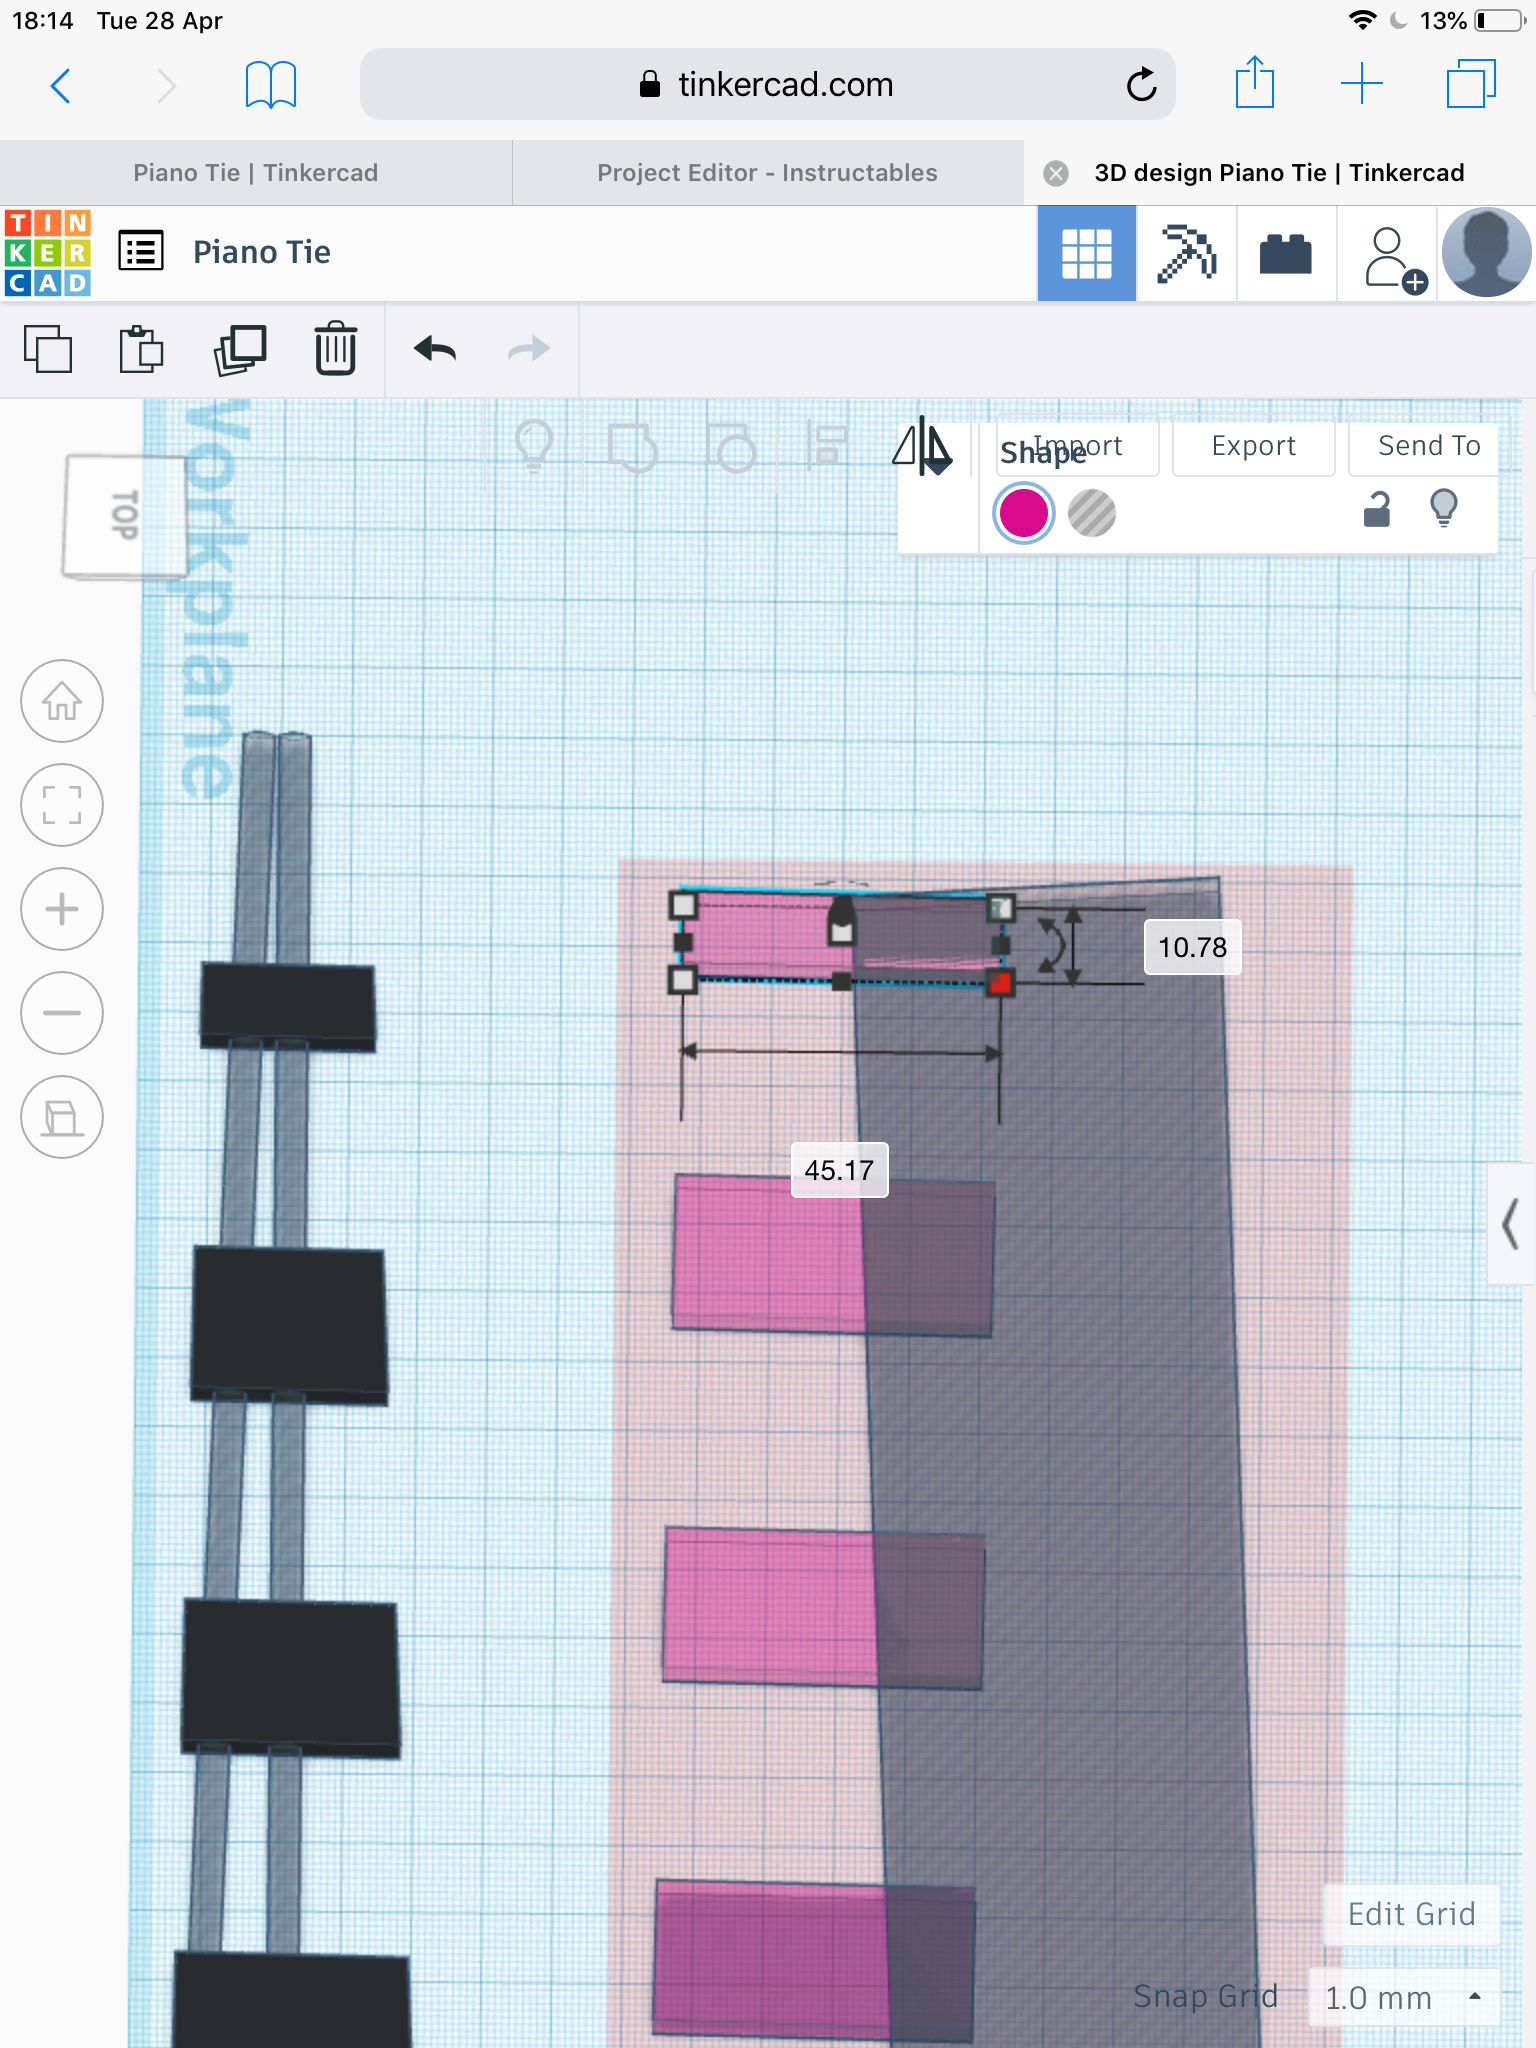The height and width of the screenshot is (2048, 1536).
Task: Switch to 3D design grid view
Action: point(1087,253)
